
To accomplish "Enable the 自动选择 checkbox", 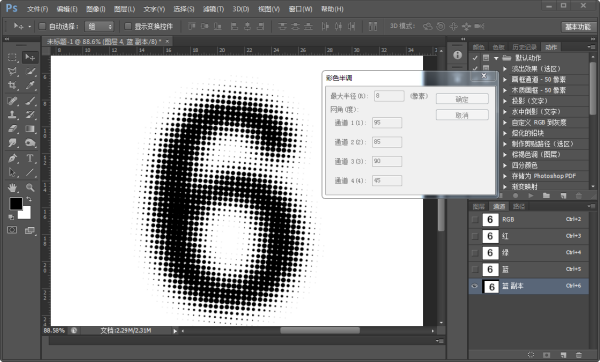I will click(42, 26).
